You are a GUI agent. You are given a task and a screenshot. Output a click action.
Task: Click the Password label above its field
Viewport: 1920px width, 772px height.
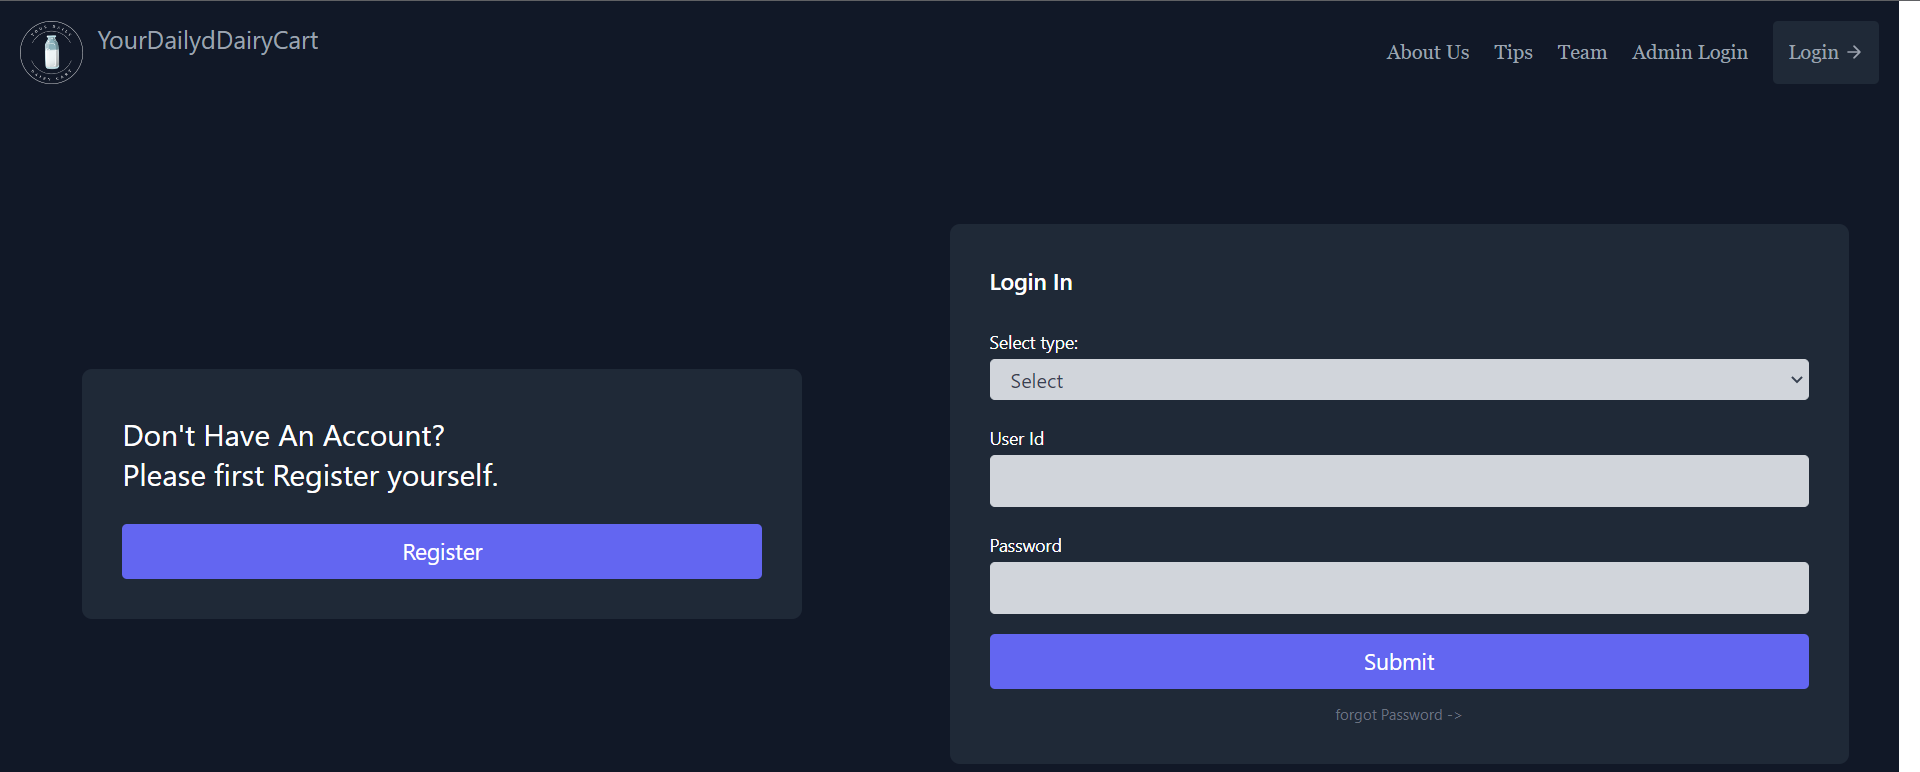[1025, 545]
